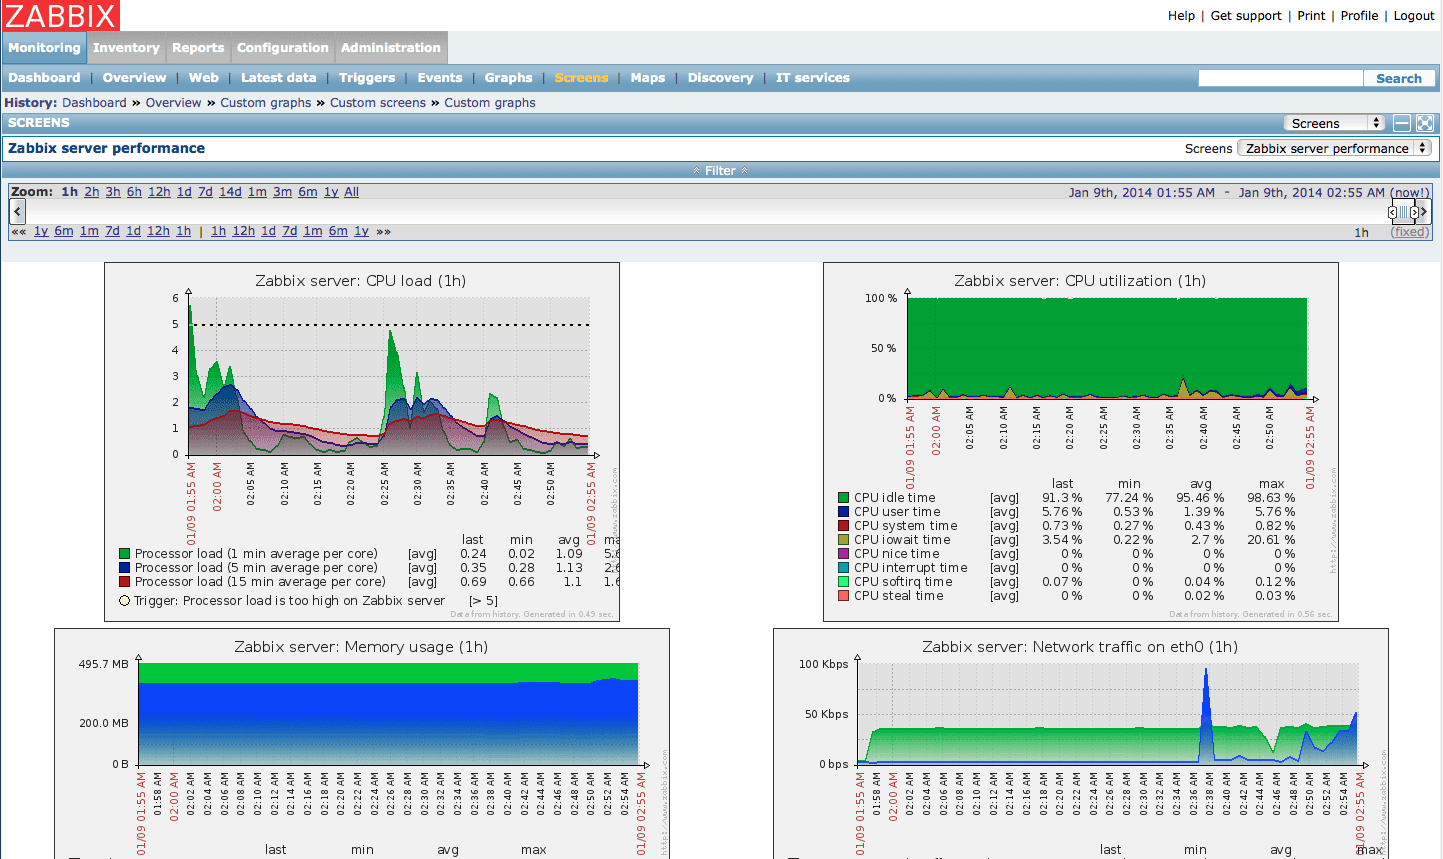This screenshot has width=1443, height=859.
Task: Set zoom to 2h
Action: pyautogui.click(x=91, y=192)
